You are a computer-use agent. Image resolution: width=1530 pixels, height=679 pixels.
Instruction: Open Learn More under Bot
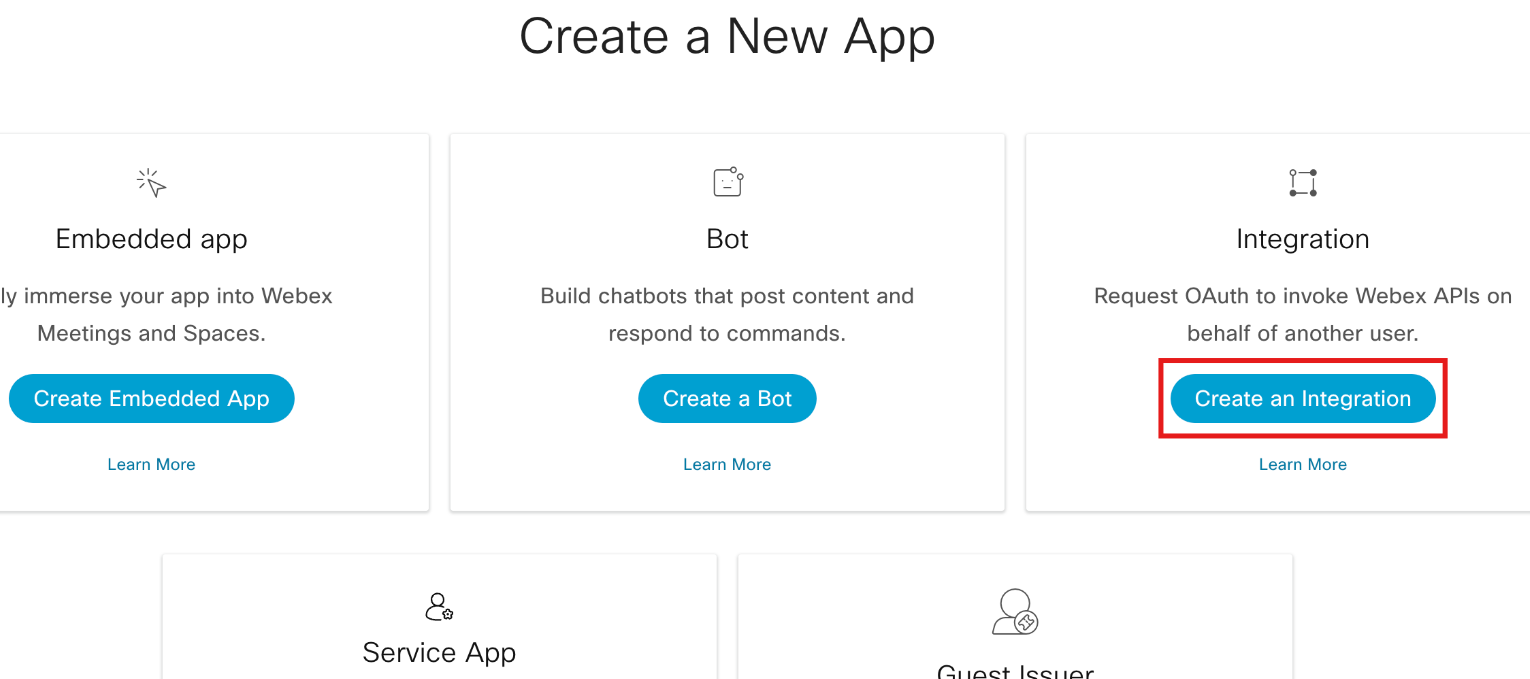click(x=727, y=464)
